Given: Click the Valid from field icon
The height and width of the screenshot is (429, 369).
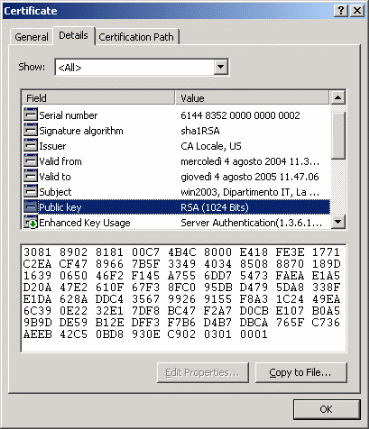Looking at the screenshot, I should pyautogui.click(x=30, y=161).
